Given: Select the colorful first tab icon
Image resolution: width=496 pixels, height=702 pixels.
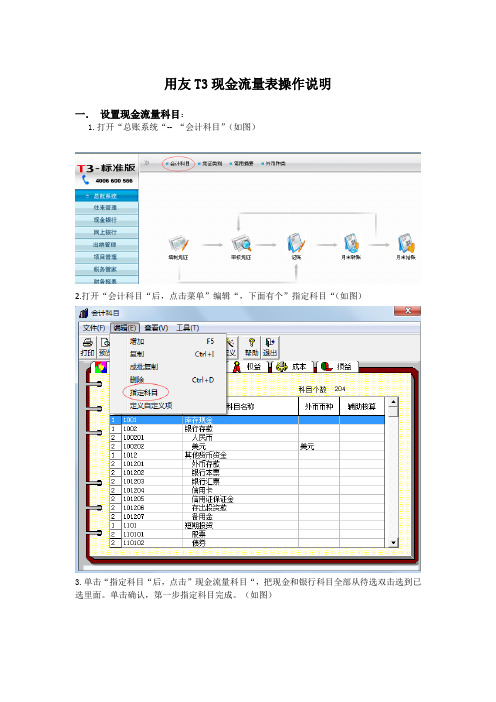Looking at the screenshot, I should pos(101,368).
